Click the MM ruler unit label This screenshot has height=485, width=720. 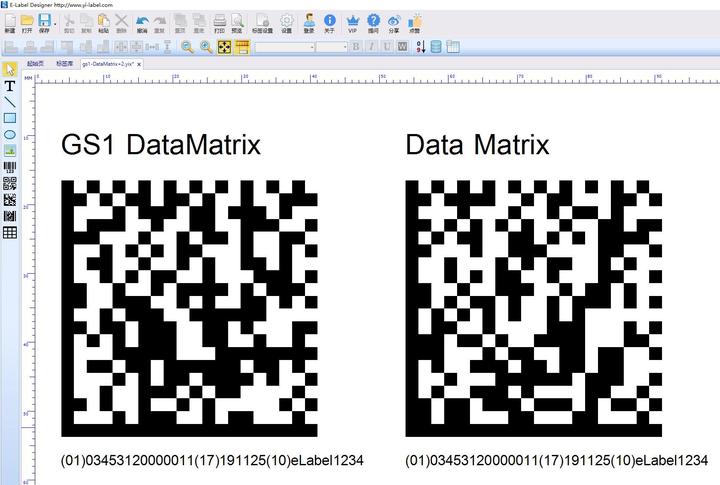coord(28,78)
